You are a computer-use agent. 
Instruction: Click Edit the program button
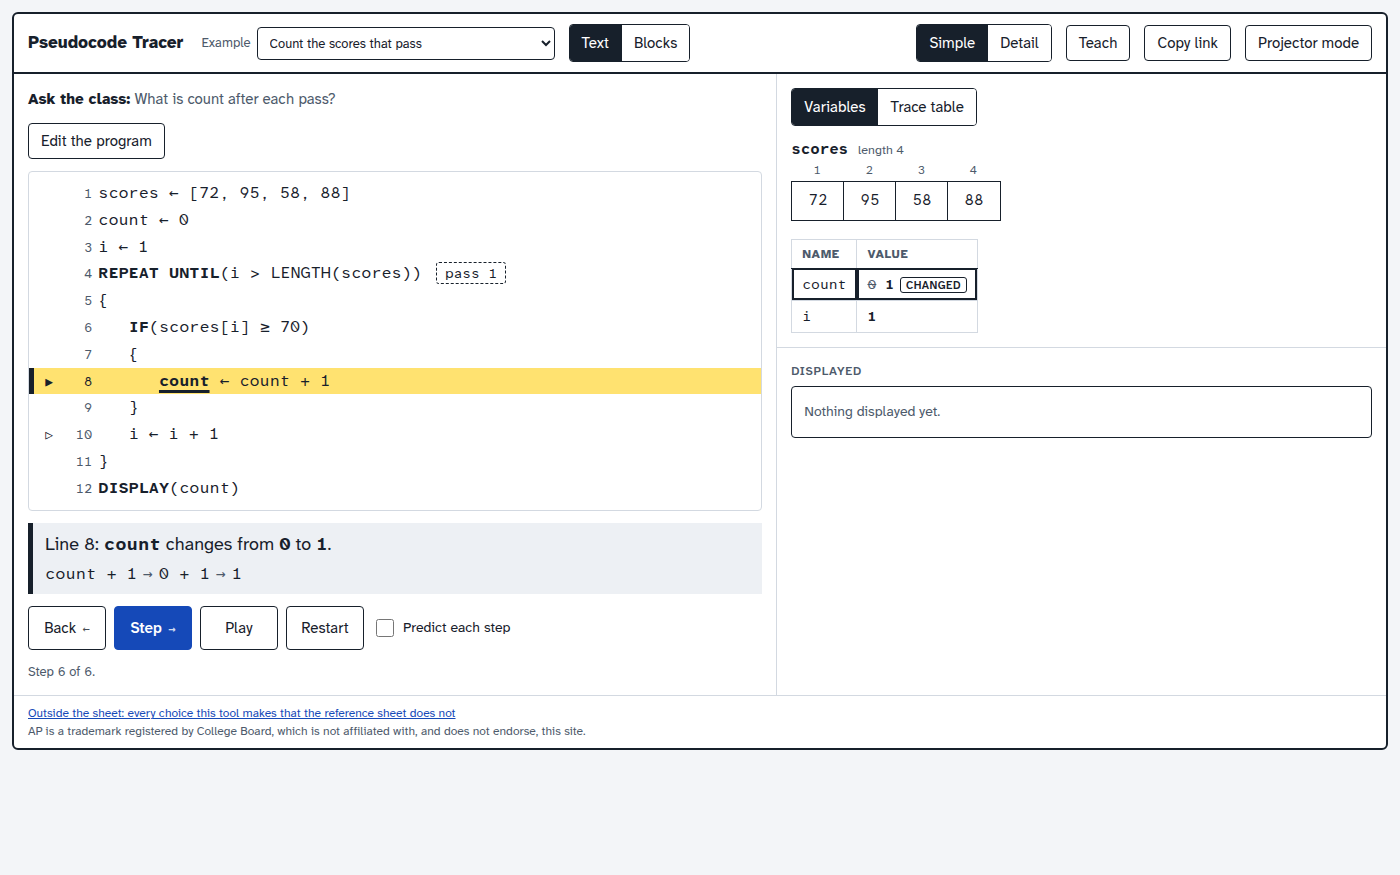(x=96, y=141)
